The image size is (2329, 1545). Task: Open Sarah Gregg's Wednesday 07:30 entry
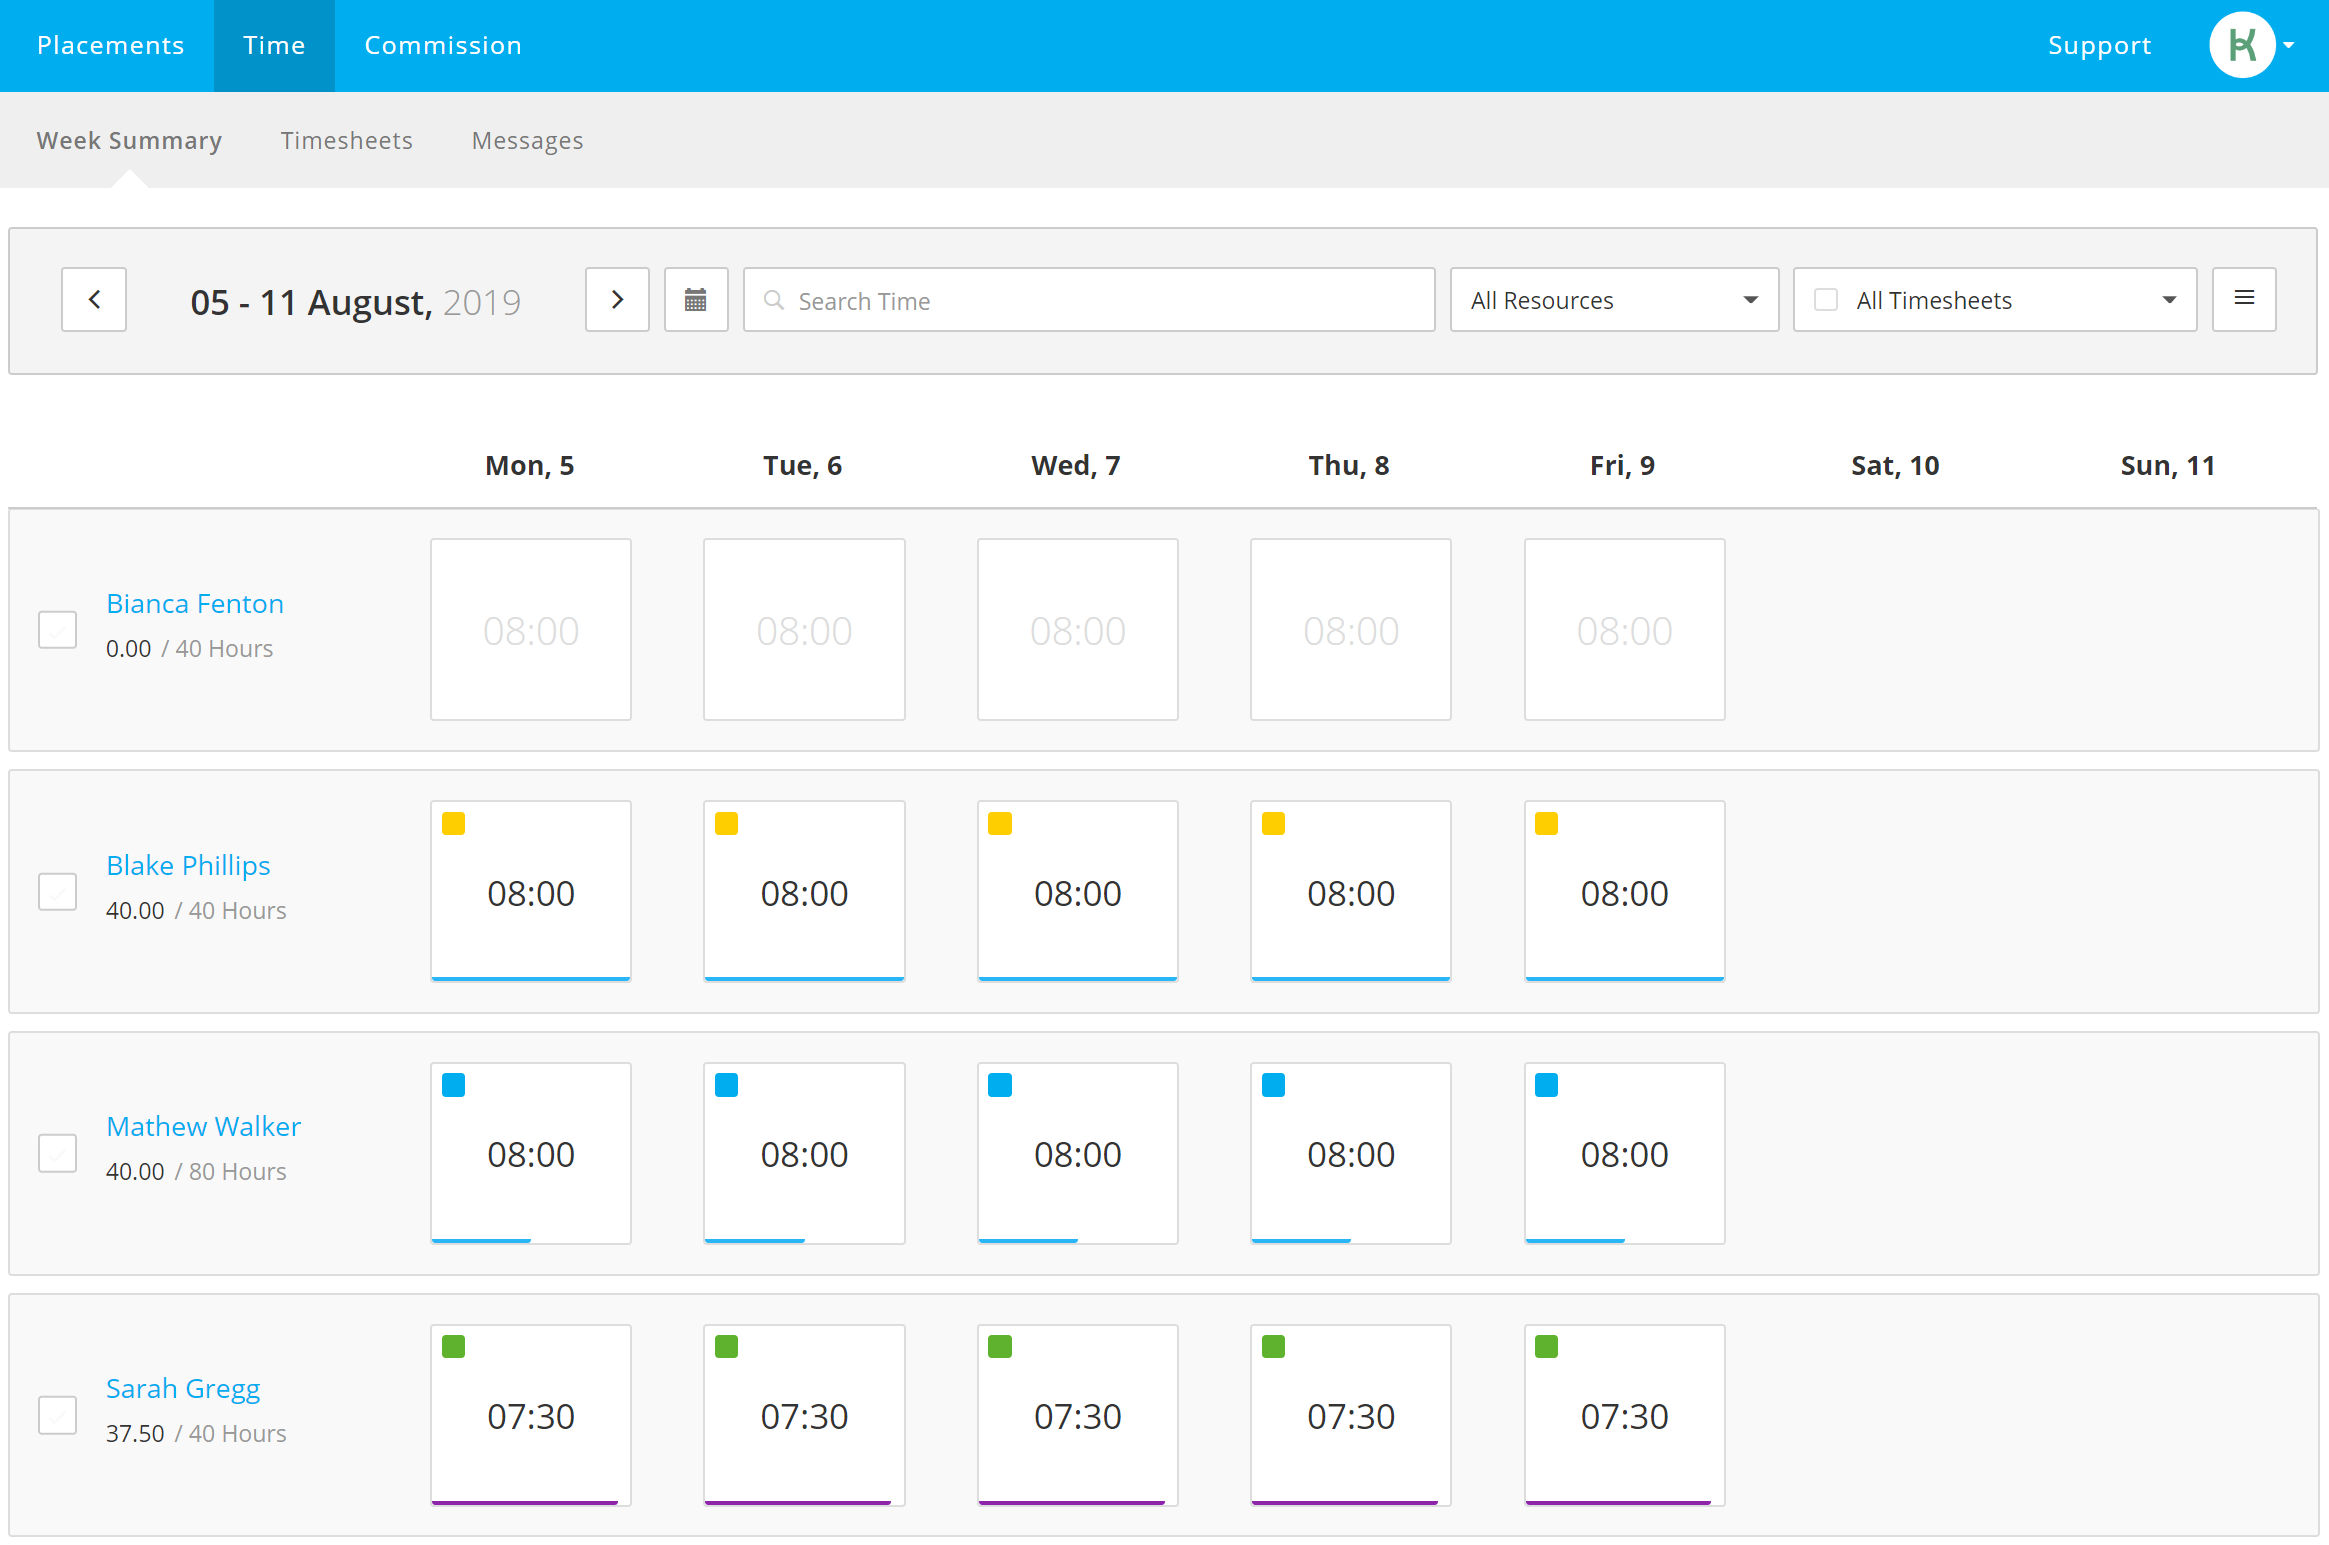coord(1078,1415)
